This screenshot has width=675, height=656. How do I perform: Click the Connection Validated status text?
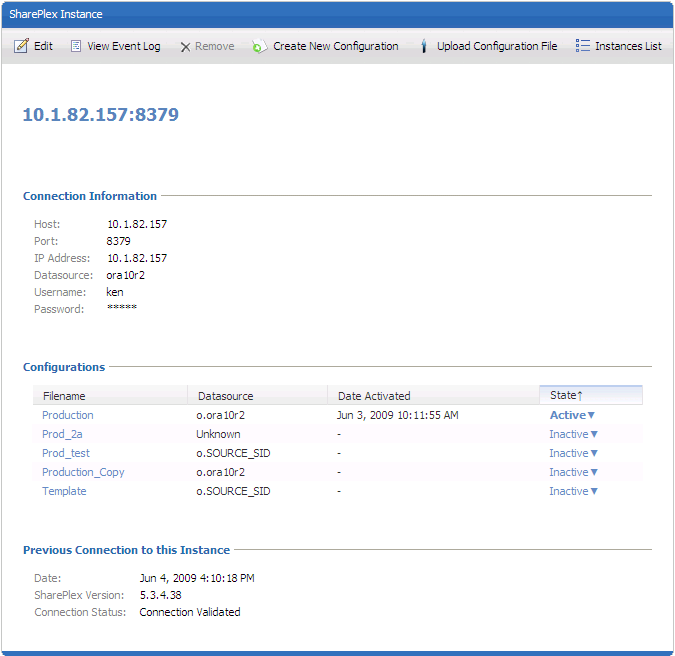[190, 612]
